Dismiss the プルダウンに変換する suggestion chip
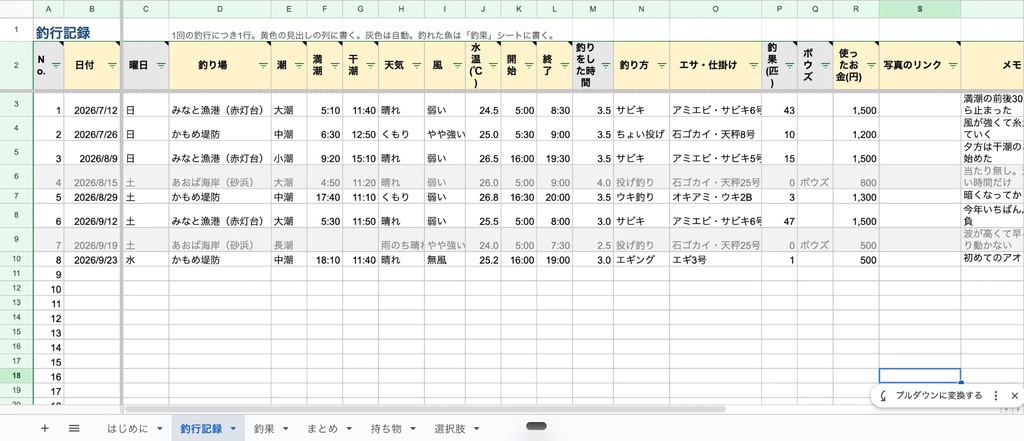 tap(1014, 395)
